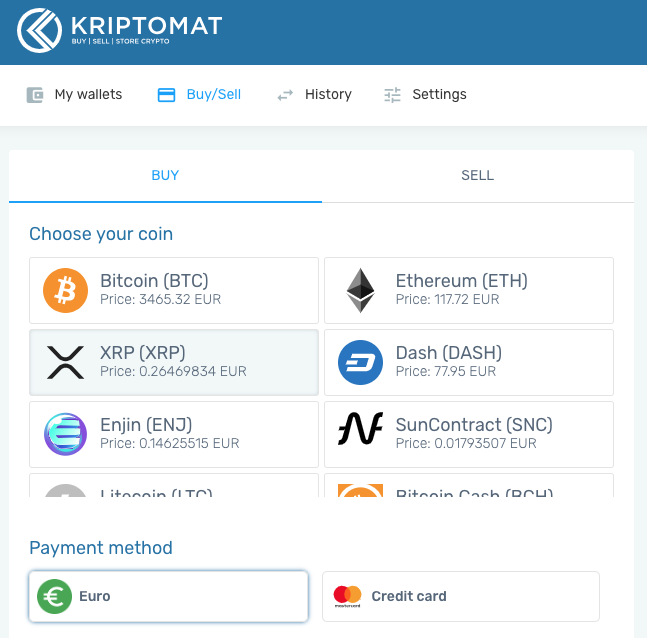Click Bitcoin price 3465.32 EUR
Viewport: 647px width, 638px height.
161,299
